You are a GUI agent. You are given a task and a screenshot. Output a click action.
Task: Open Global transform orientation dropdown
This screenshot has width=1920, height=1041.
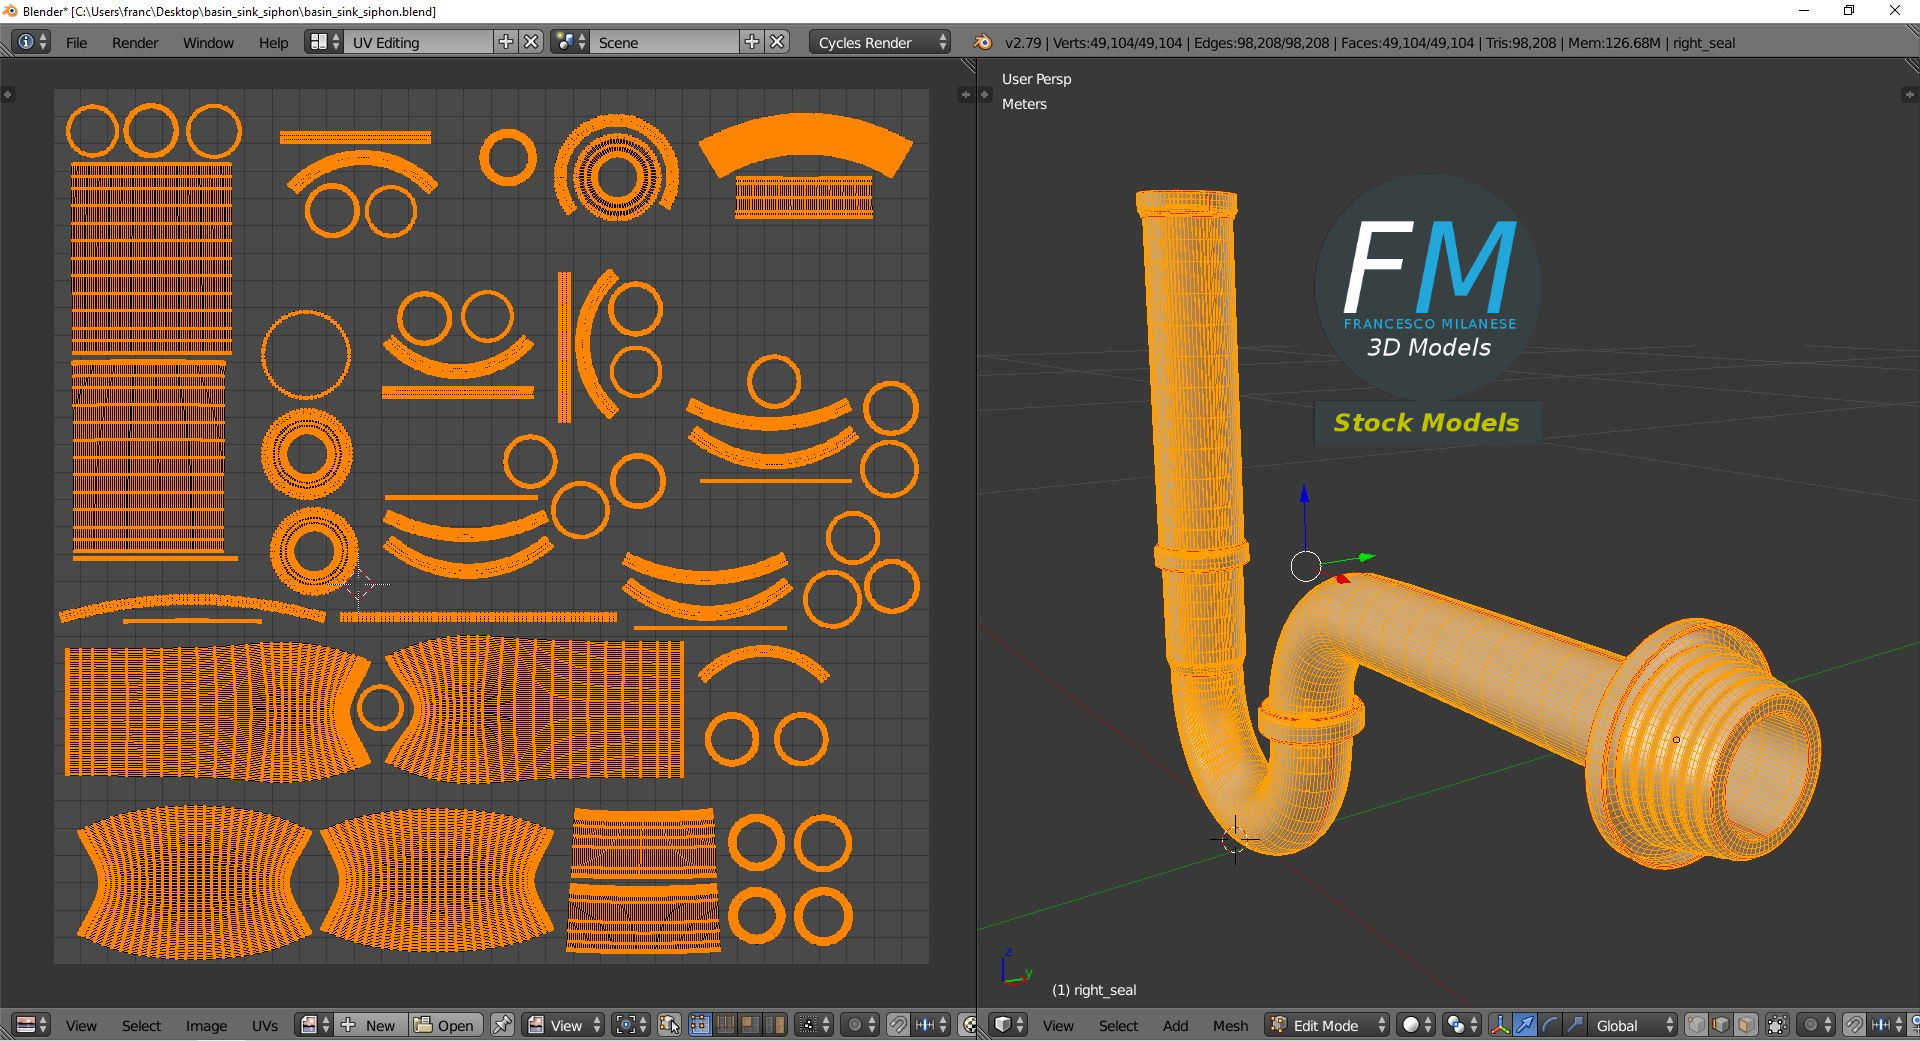pyautogui.click(x=1633, y=1025)
